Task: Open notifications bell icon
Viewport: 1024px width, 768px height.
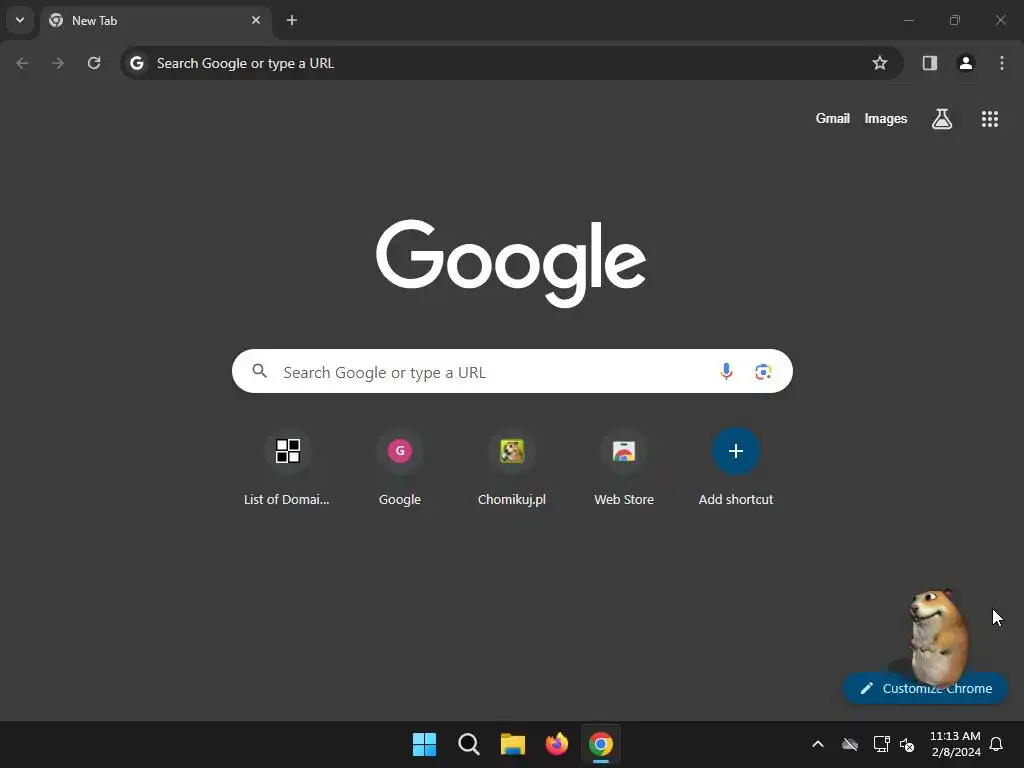Action: coord(997,744)
